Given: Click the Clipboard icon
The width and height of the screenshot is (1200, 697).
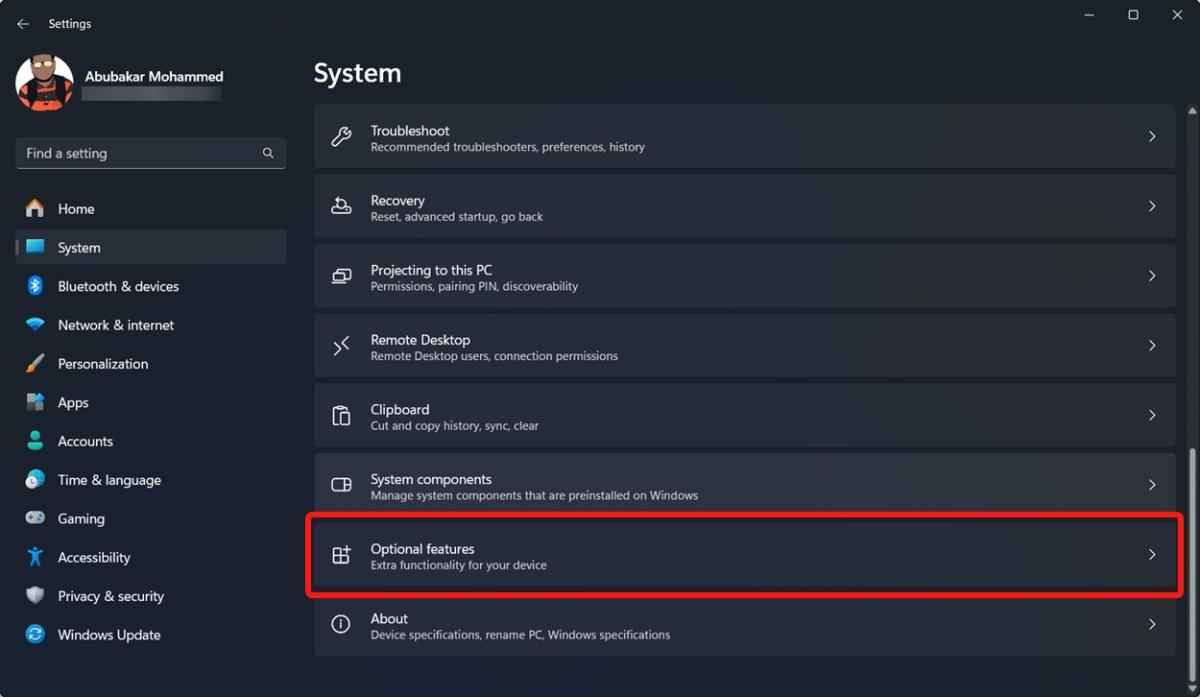Looking at the screenshot, I should point(343,416).
